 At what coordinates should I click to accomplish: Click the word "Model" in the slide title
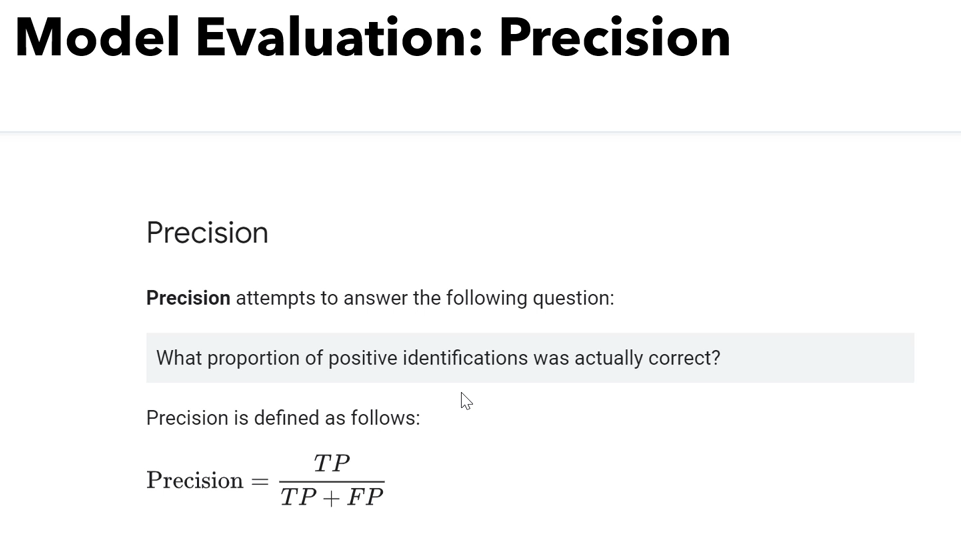(x=98, y=38)
